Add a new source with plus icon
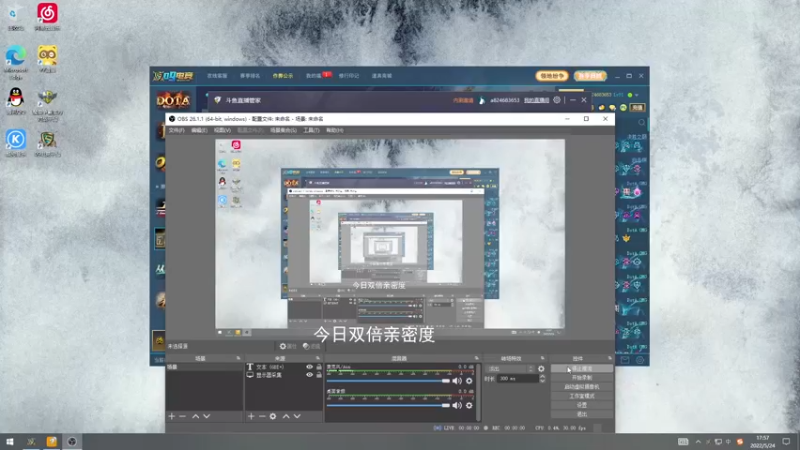This screenshot has width=800, height=450. [x=251, y=416]
